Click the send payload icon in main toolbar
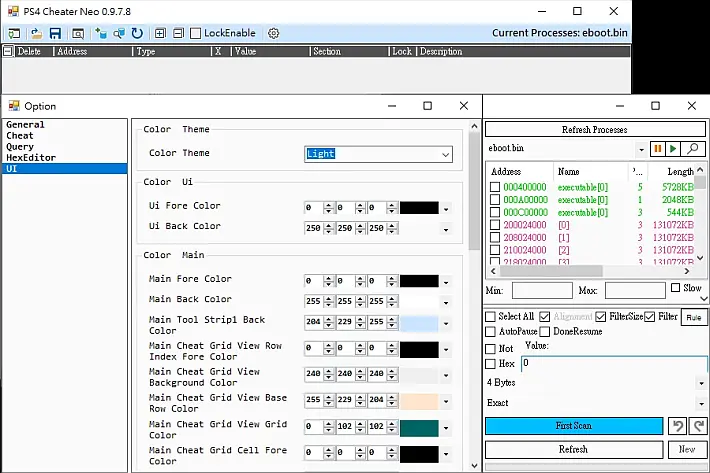710x473 pixels. [14, 33]
